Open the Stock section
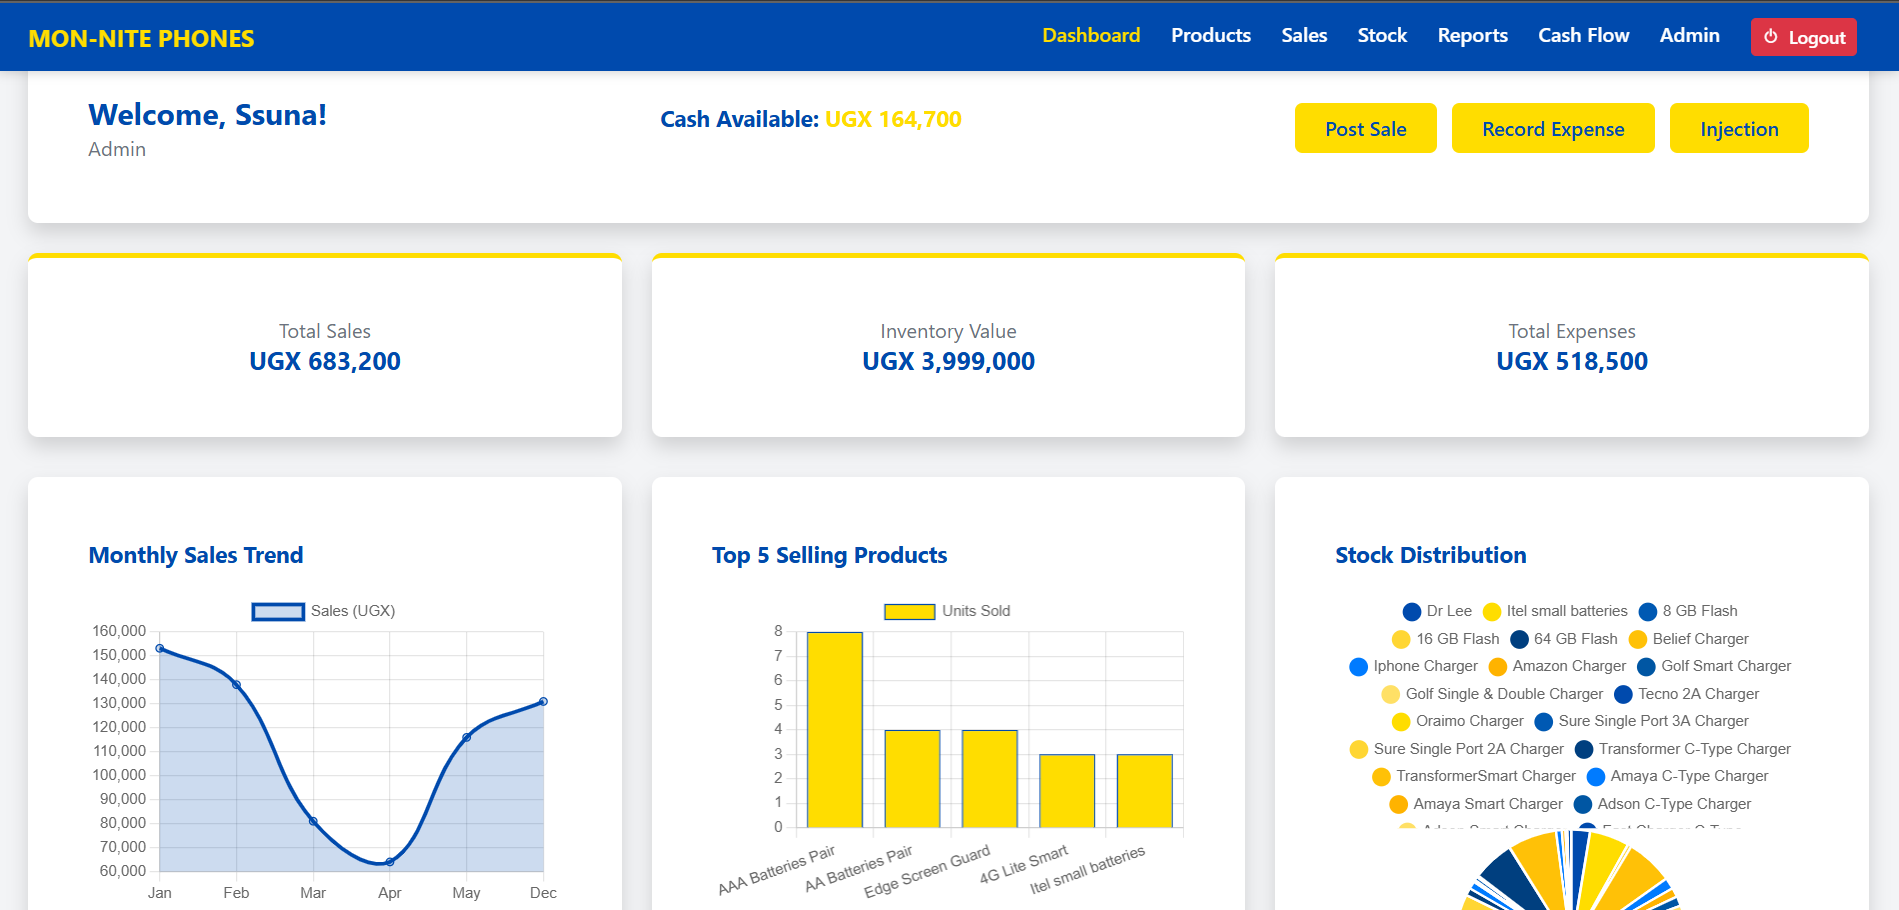This screenshot has width=1899, height=910. (x=1382, y=35)
